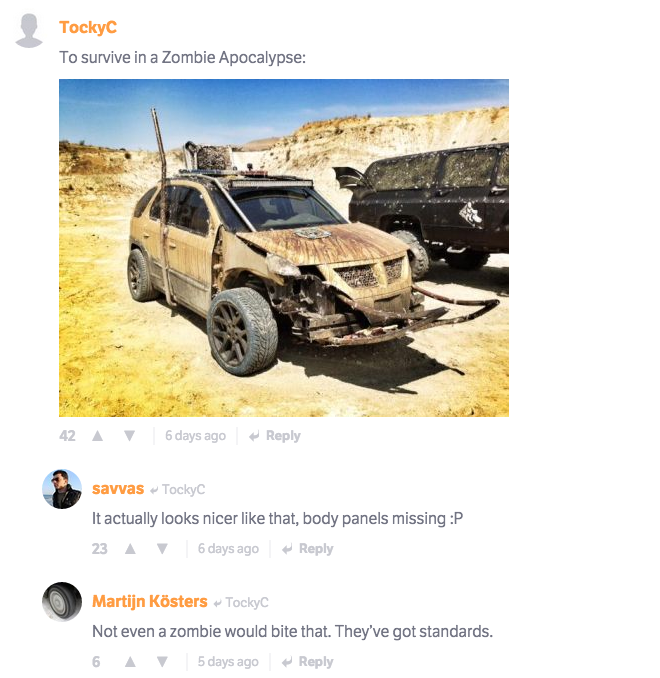This screenshot has height=678, width=660.
Task: Reply to savvas's comment
Action: 308,549
